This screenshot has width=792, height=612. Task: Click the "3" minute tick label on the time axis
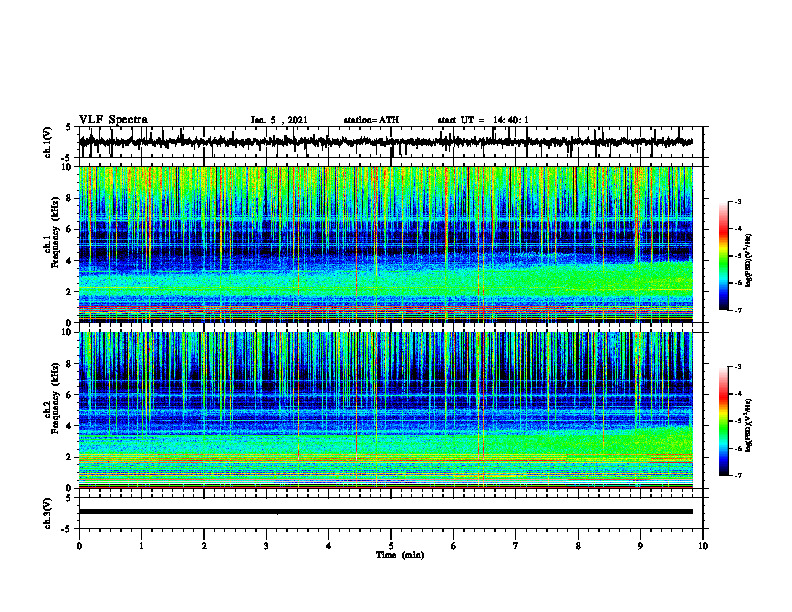(x=266, y=546)
